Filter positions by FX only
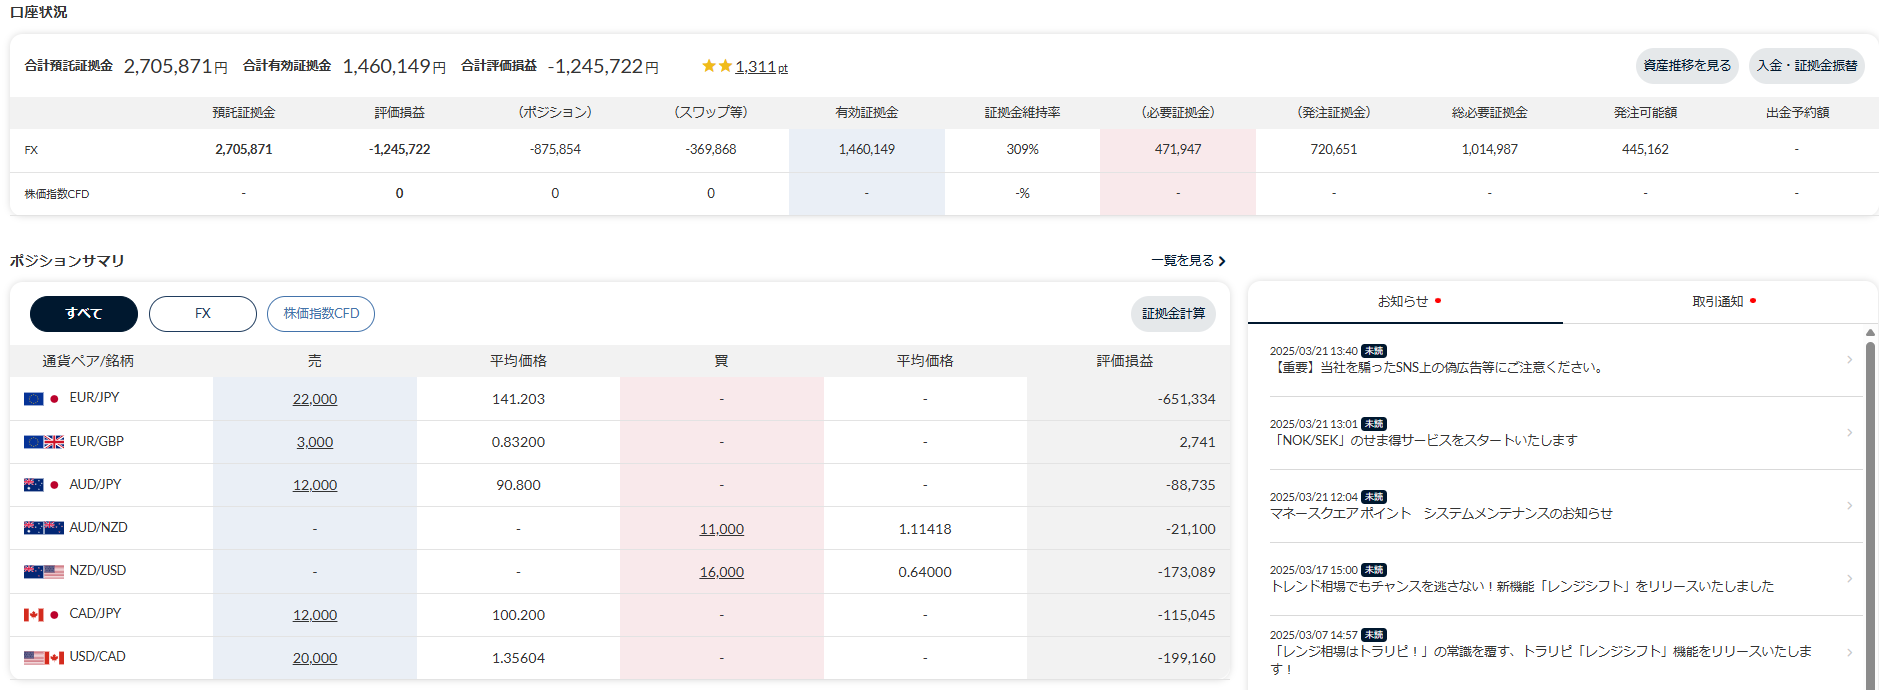1879x690 pixels. tap(203, 314)
